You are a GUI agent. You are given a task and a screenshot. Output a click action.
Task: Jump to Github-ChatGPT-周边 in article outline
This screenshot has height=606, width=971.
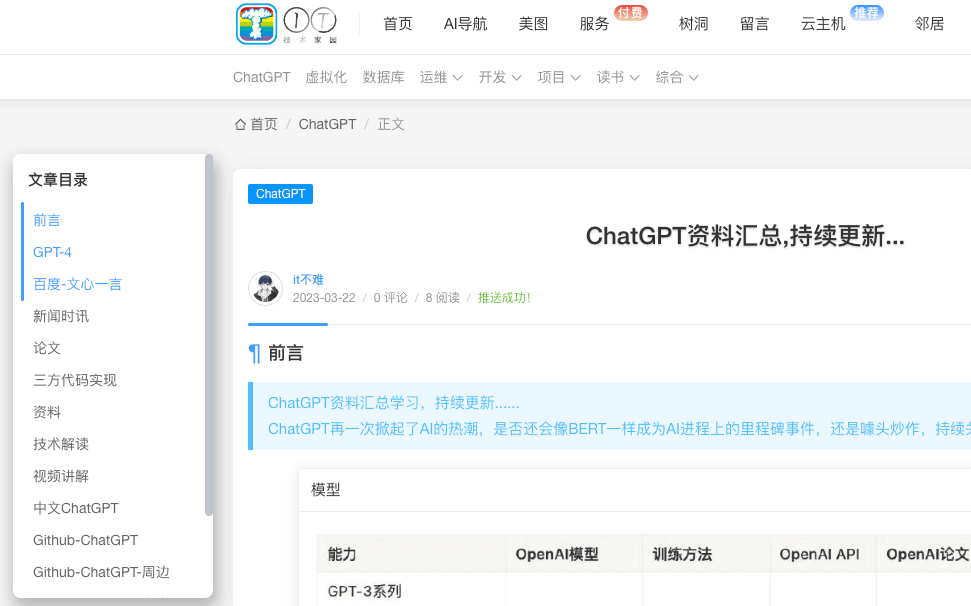point(102,573)
